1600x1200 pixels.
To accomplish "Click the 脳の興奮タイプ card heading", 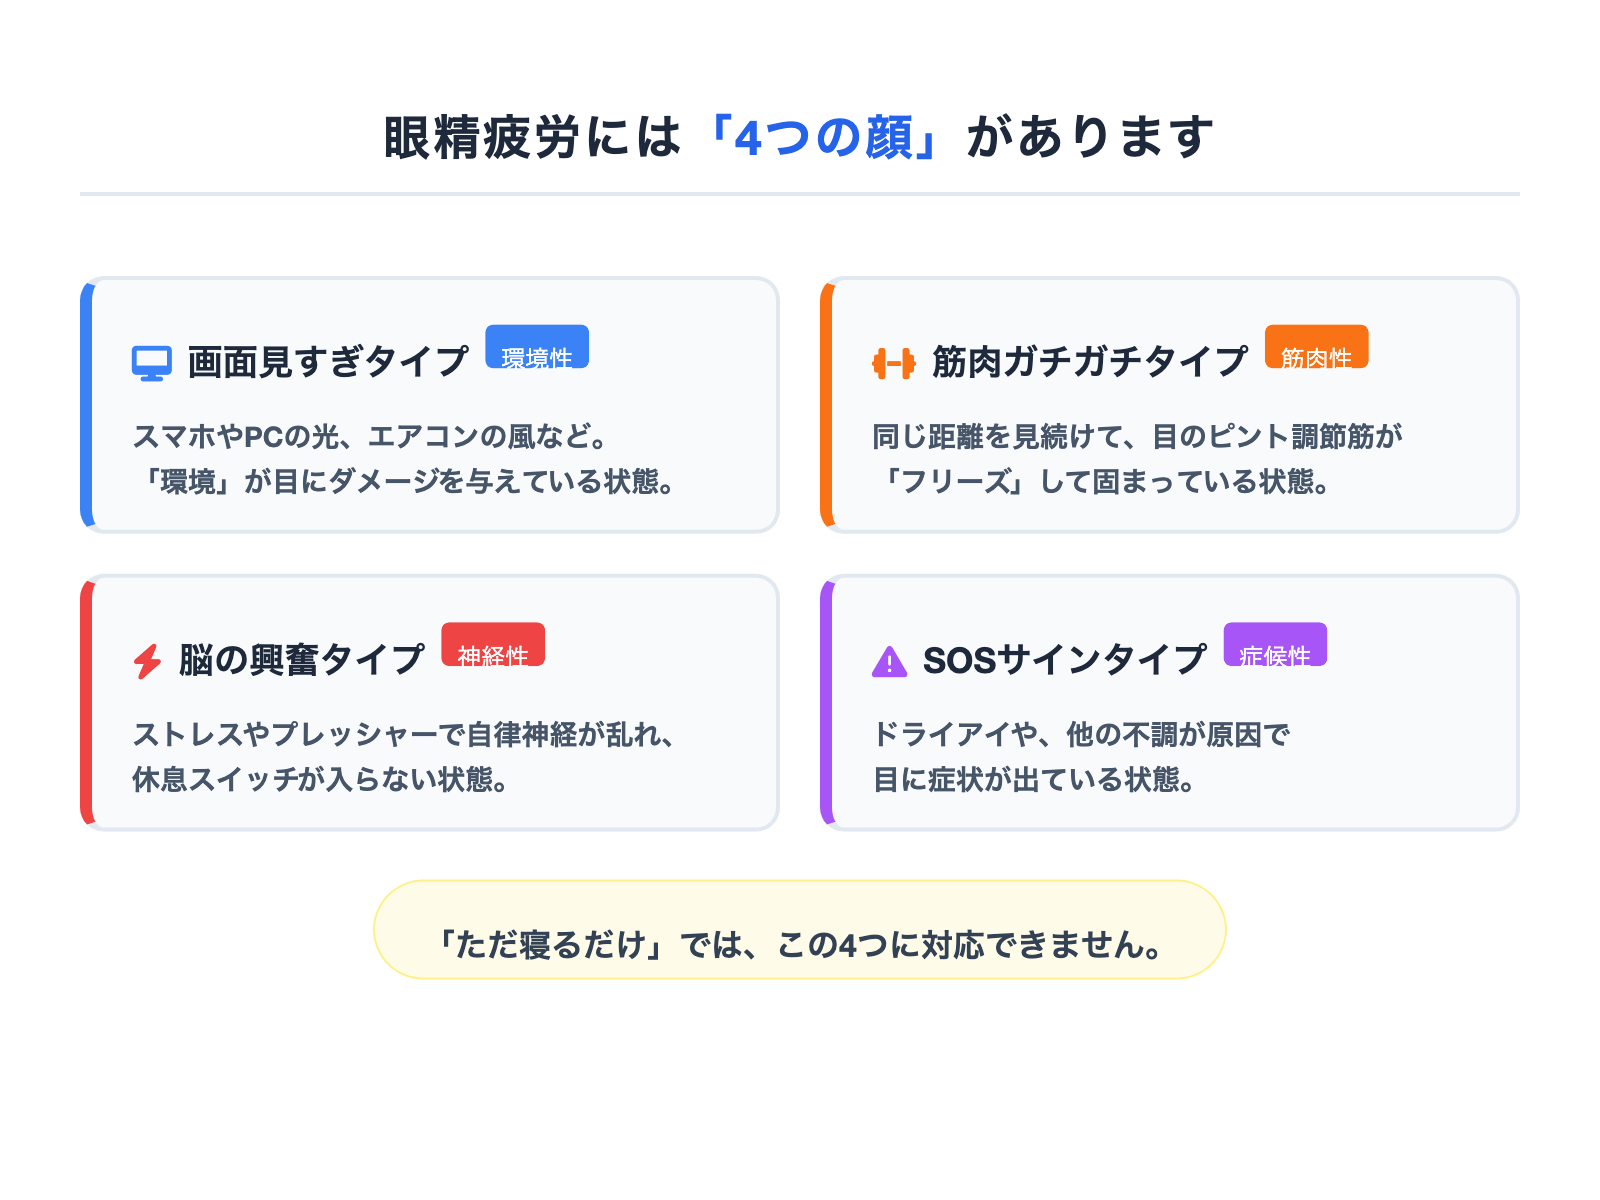I will click(x=301, y=659).
